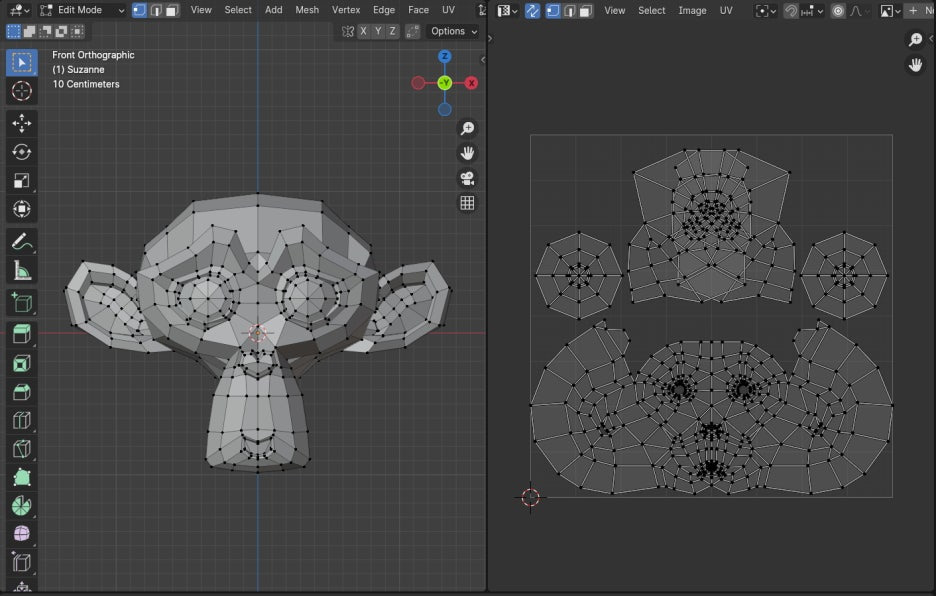
Task: Click the UV editor pan hand icon
Action: point(915,64)
